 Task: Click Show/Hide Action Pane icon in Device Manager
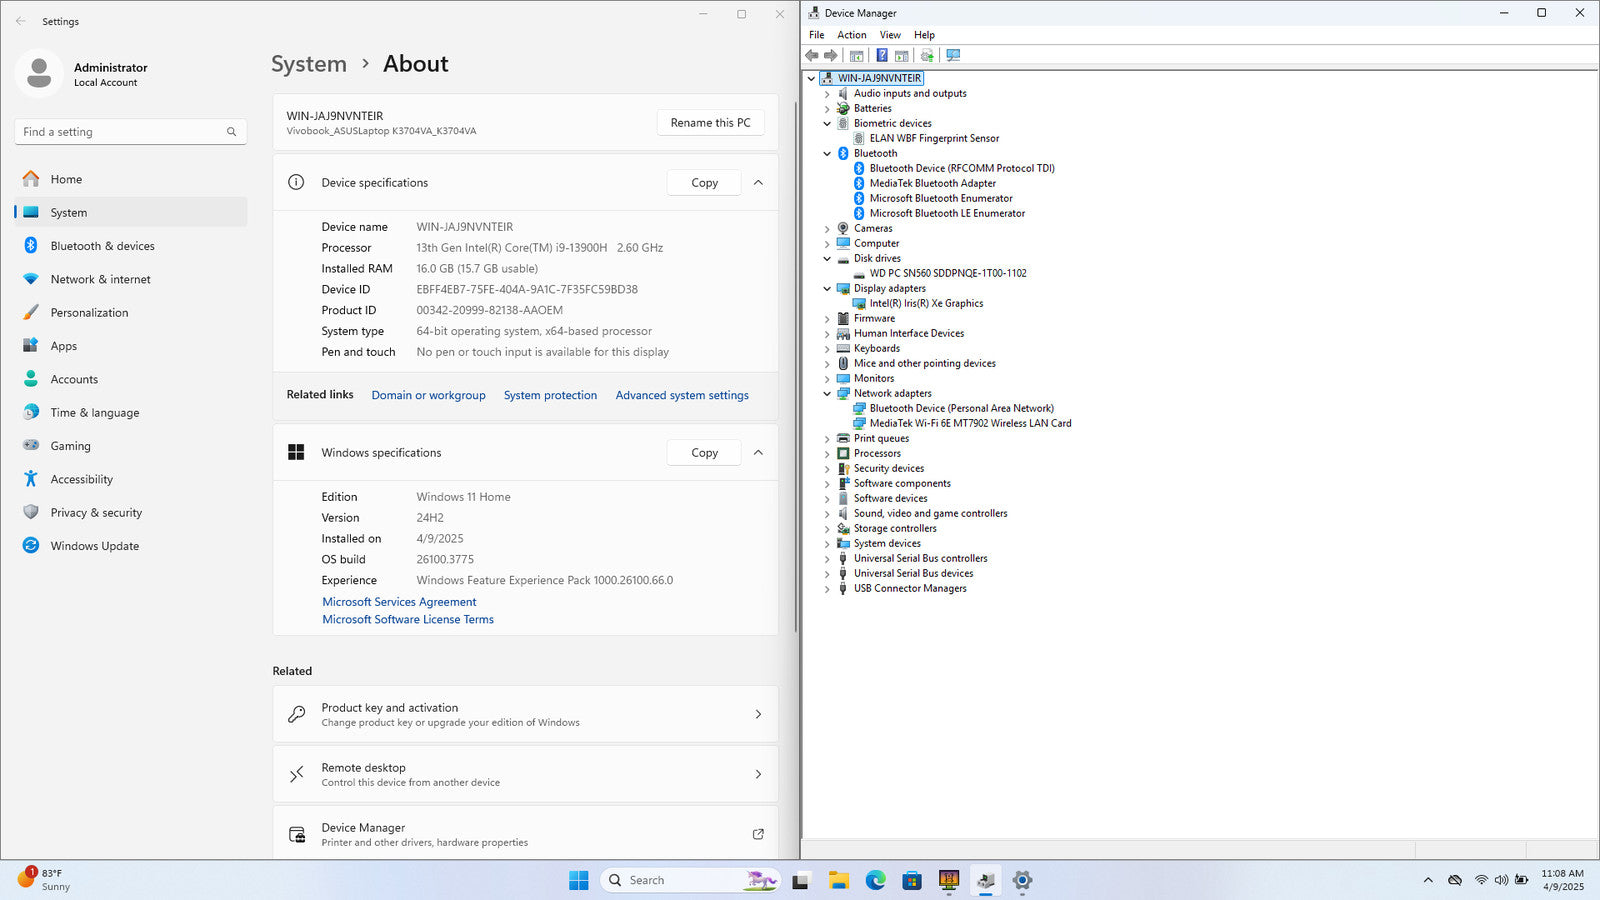click(902, 56)
